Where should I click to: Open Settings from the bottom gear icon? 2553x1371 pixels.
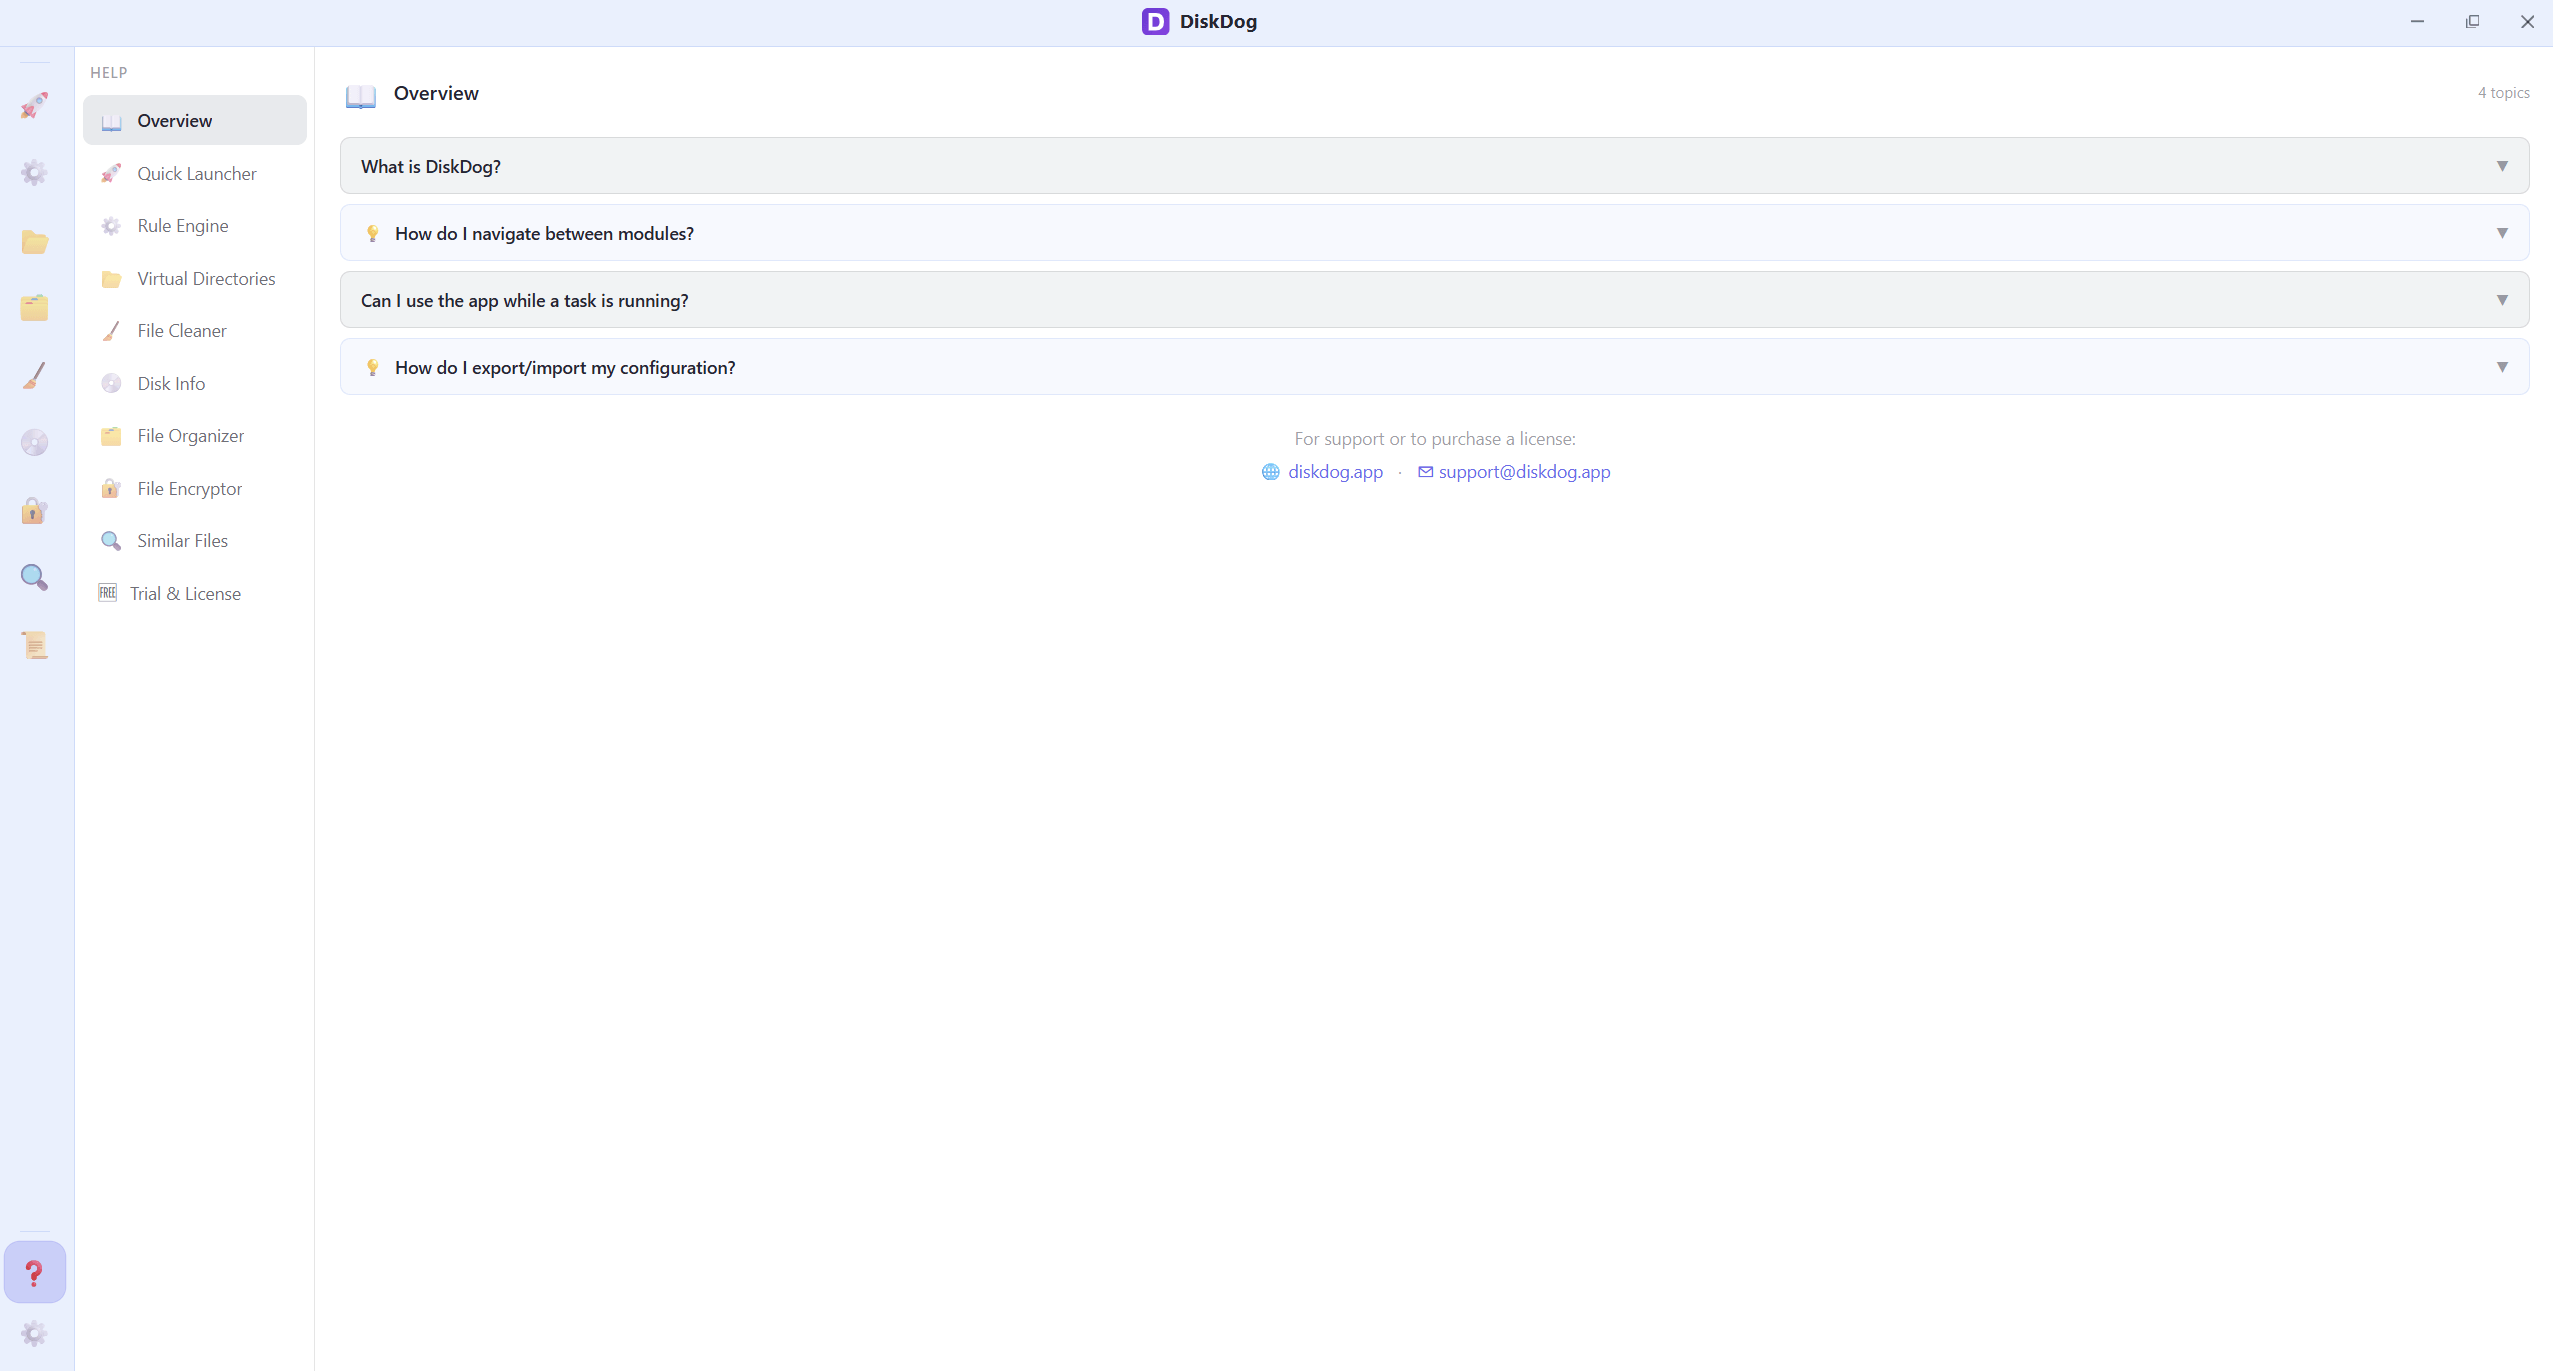coord(35,1333)
